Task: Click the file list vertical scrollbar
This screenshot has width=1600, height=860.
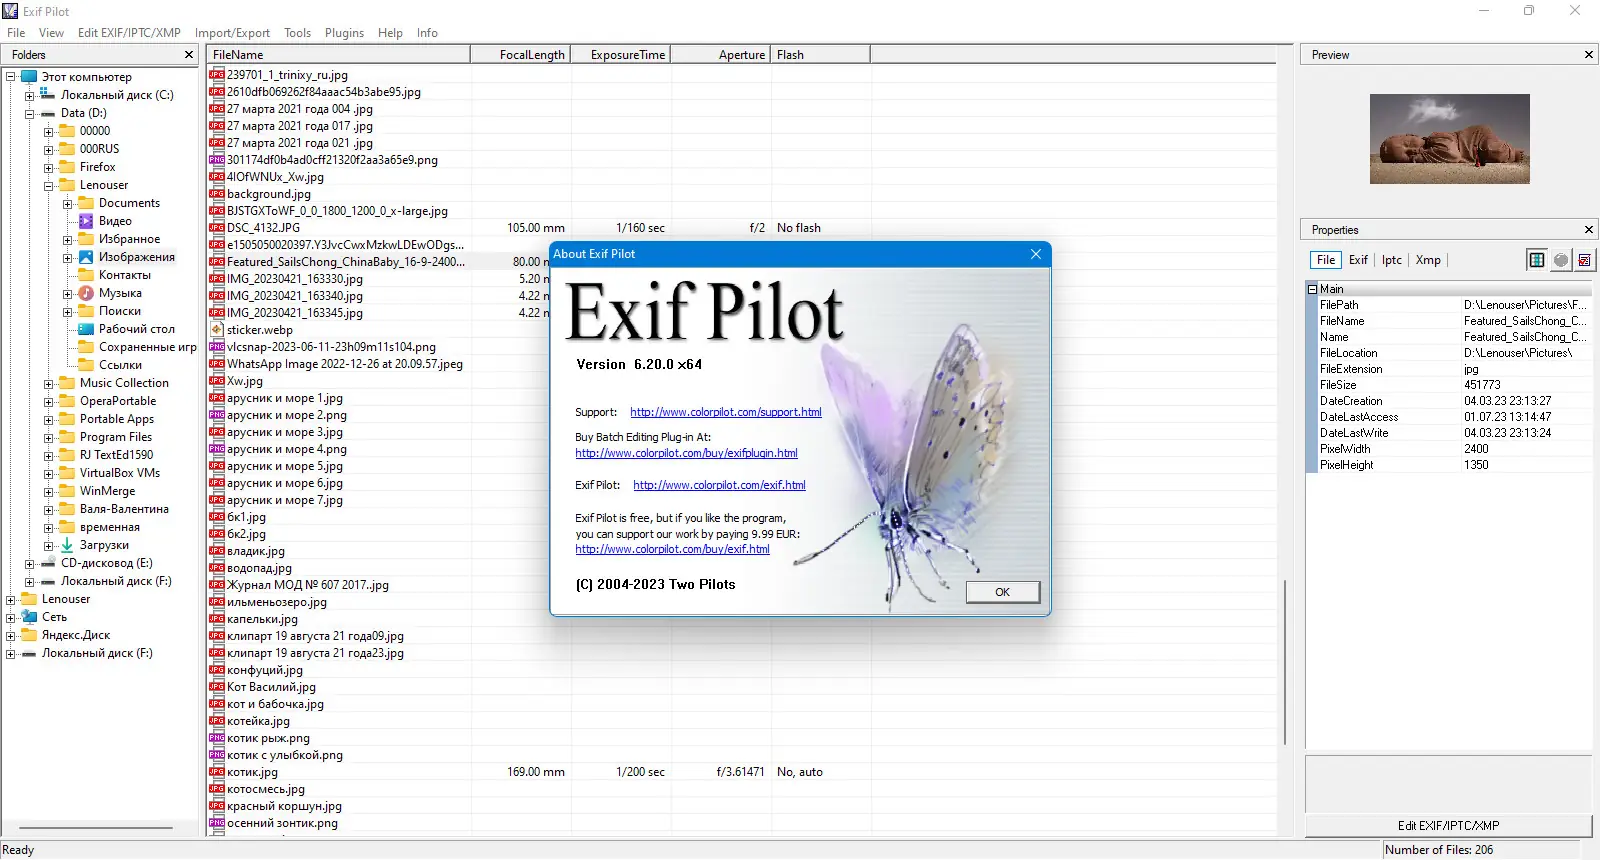Action: (x=1285, y=662)
